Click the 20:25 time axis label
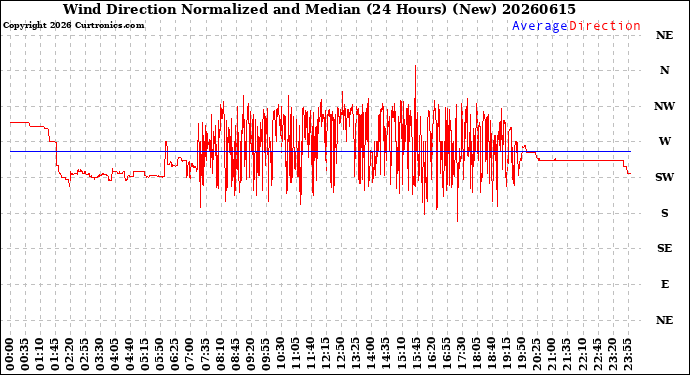 [x=536, y=355]
